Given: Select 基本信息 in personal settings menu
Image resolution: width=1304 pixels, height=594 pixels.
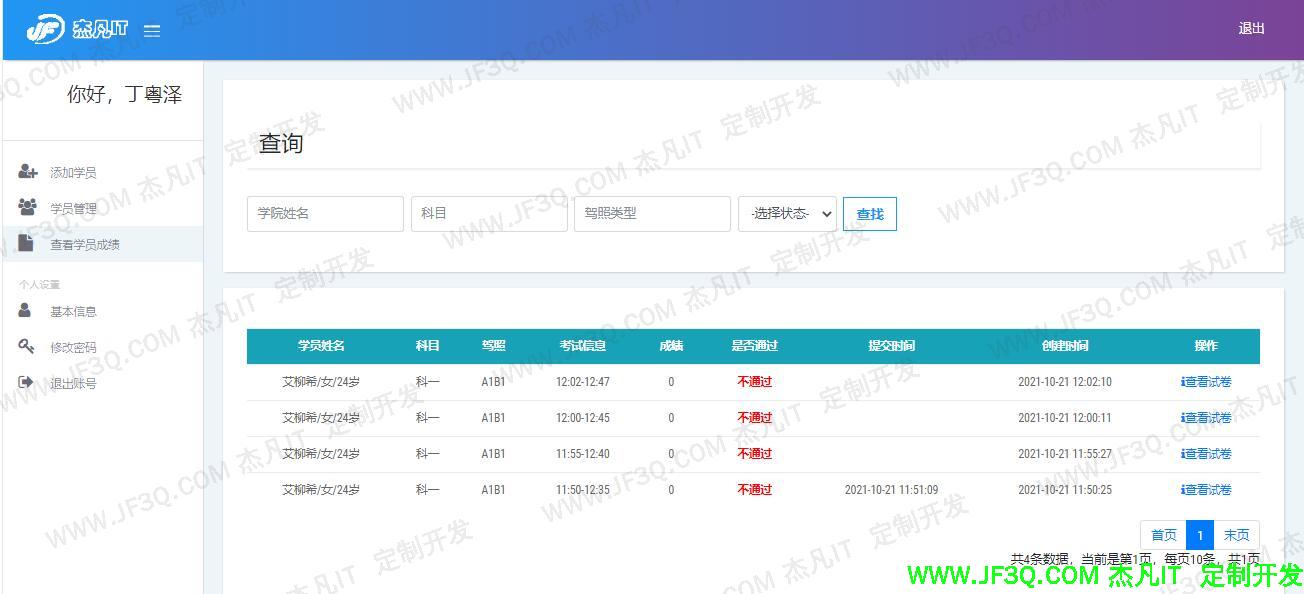Looking at the screenshot, I should tap(73, 312).
